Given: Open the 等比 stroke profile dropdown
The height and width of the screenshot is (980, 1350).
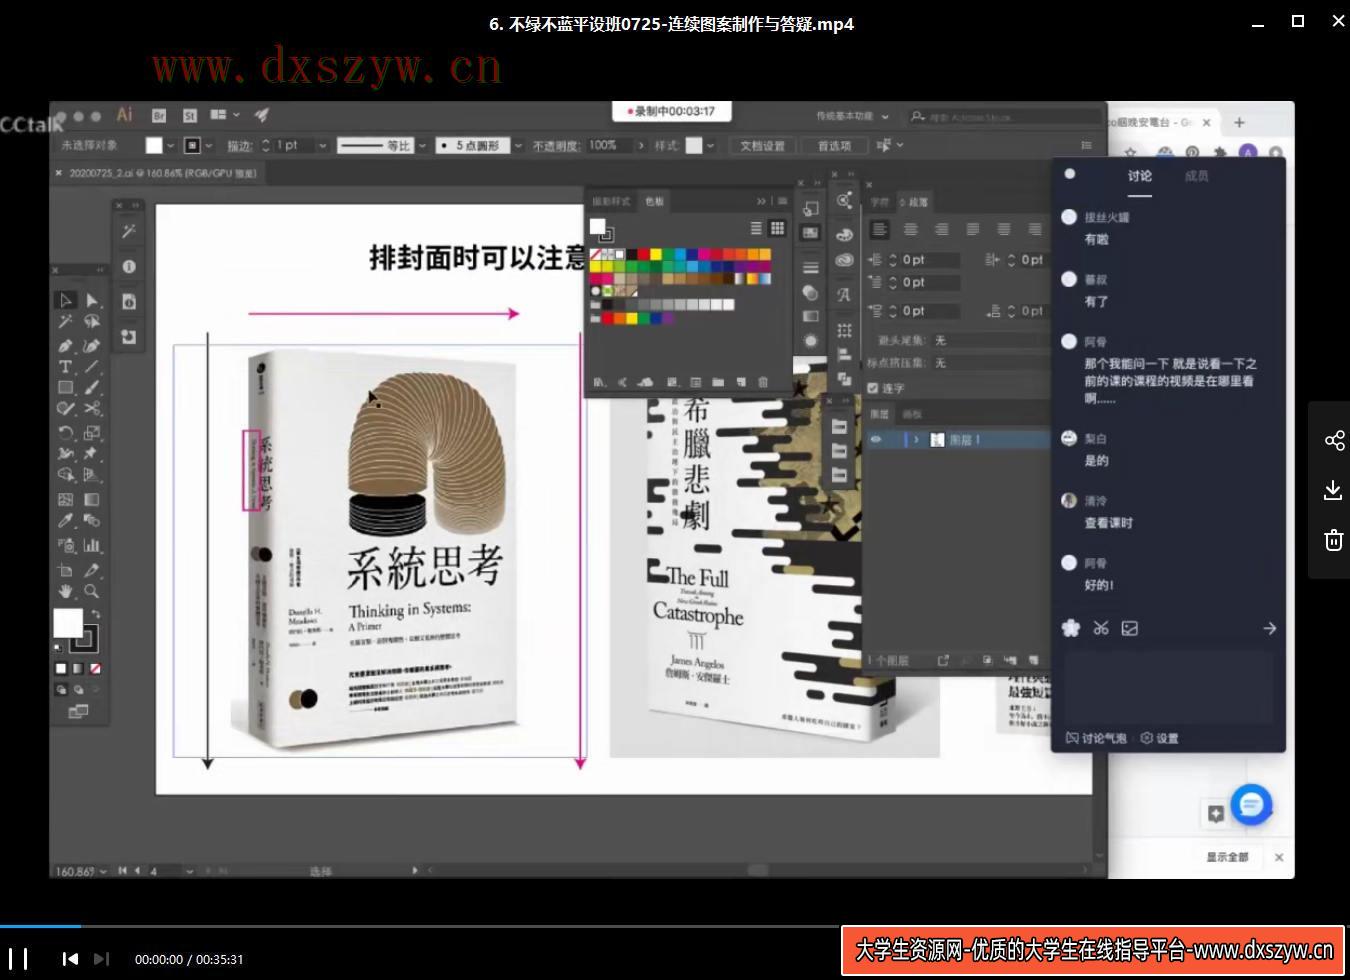Looking at the screenshot, I should click(421, 145).
